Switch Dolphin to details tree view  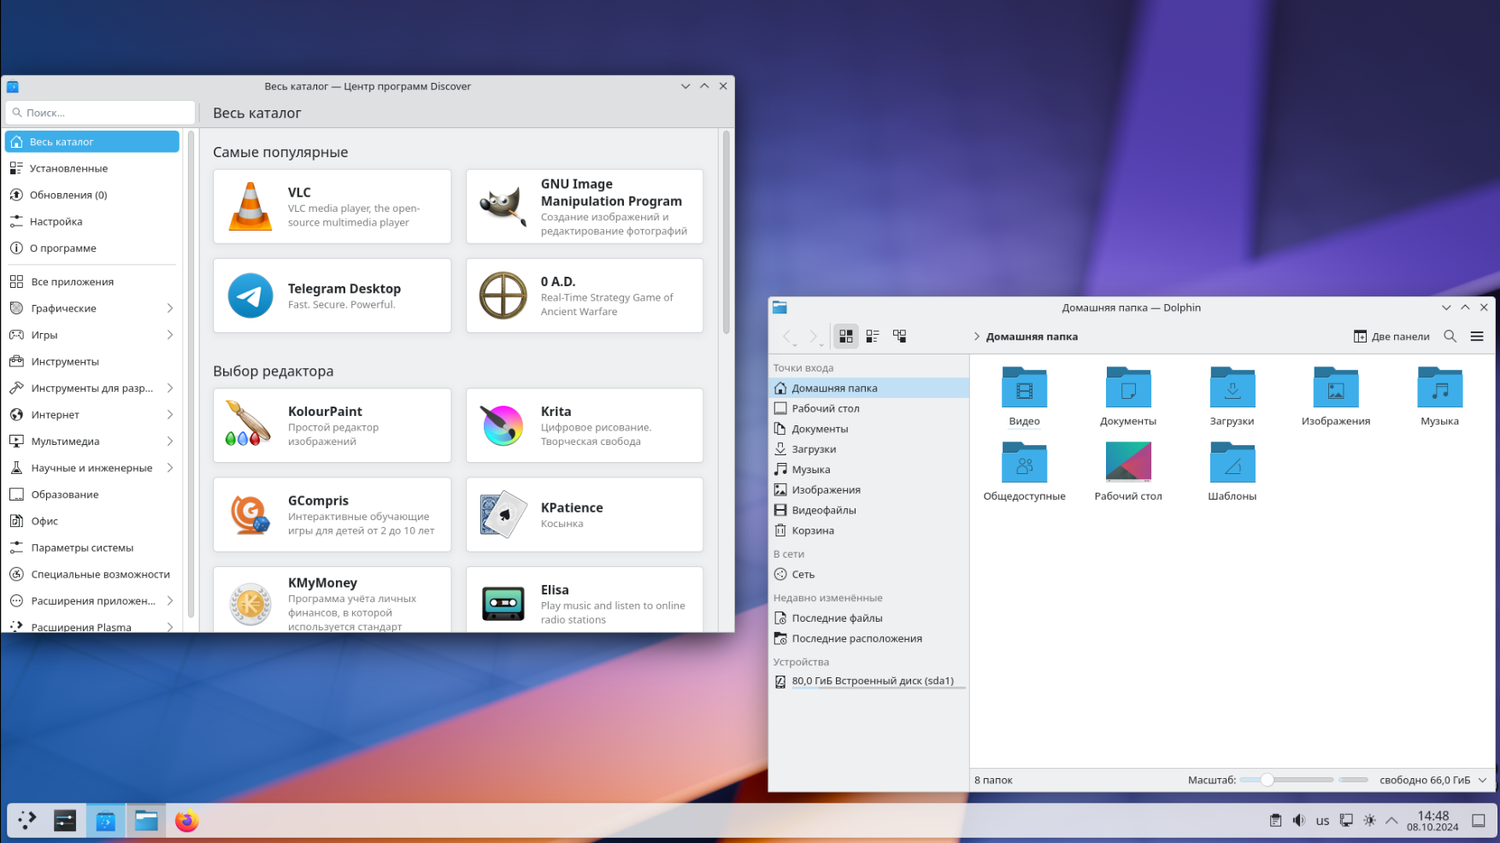(900, 337)
